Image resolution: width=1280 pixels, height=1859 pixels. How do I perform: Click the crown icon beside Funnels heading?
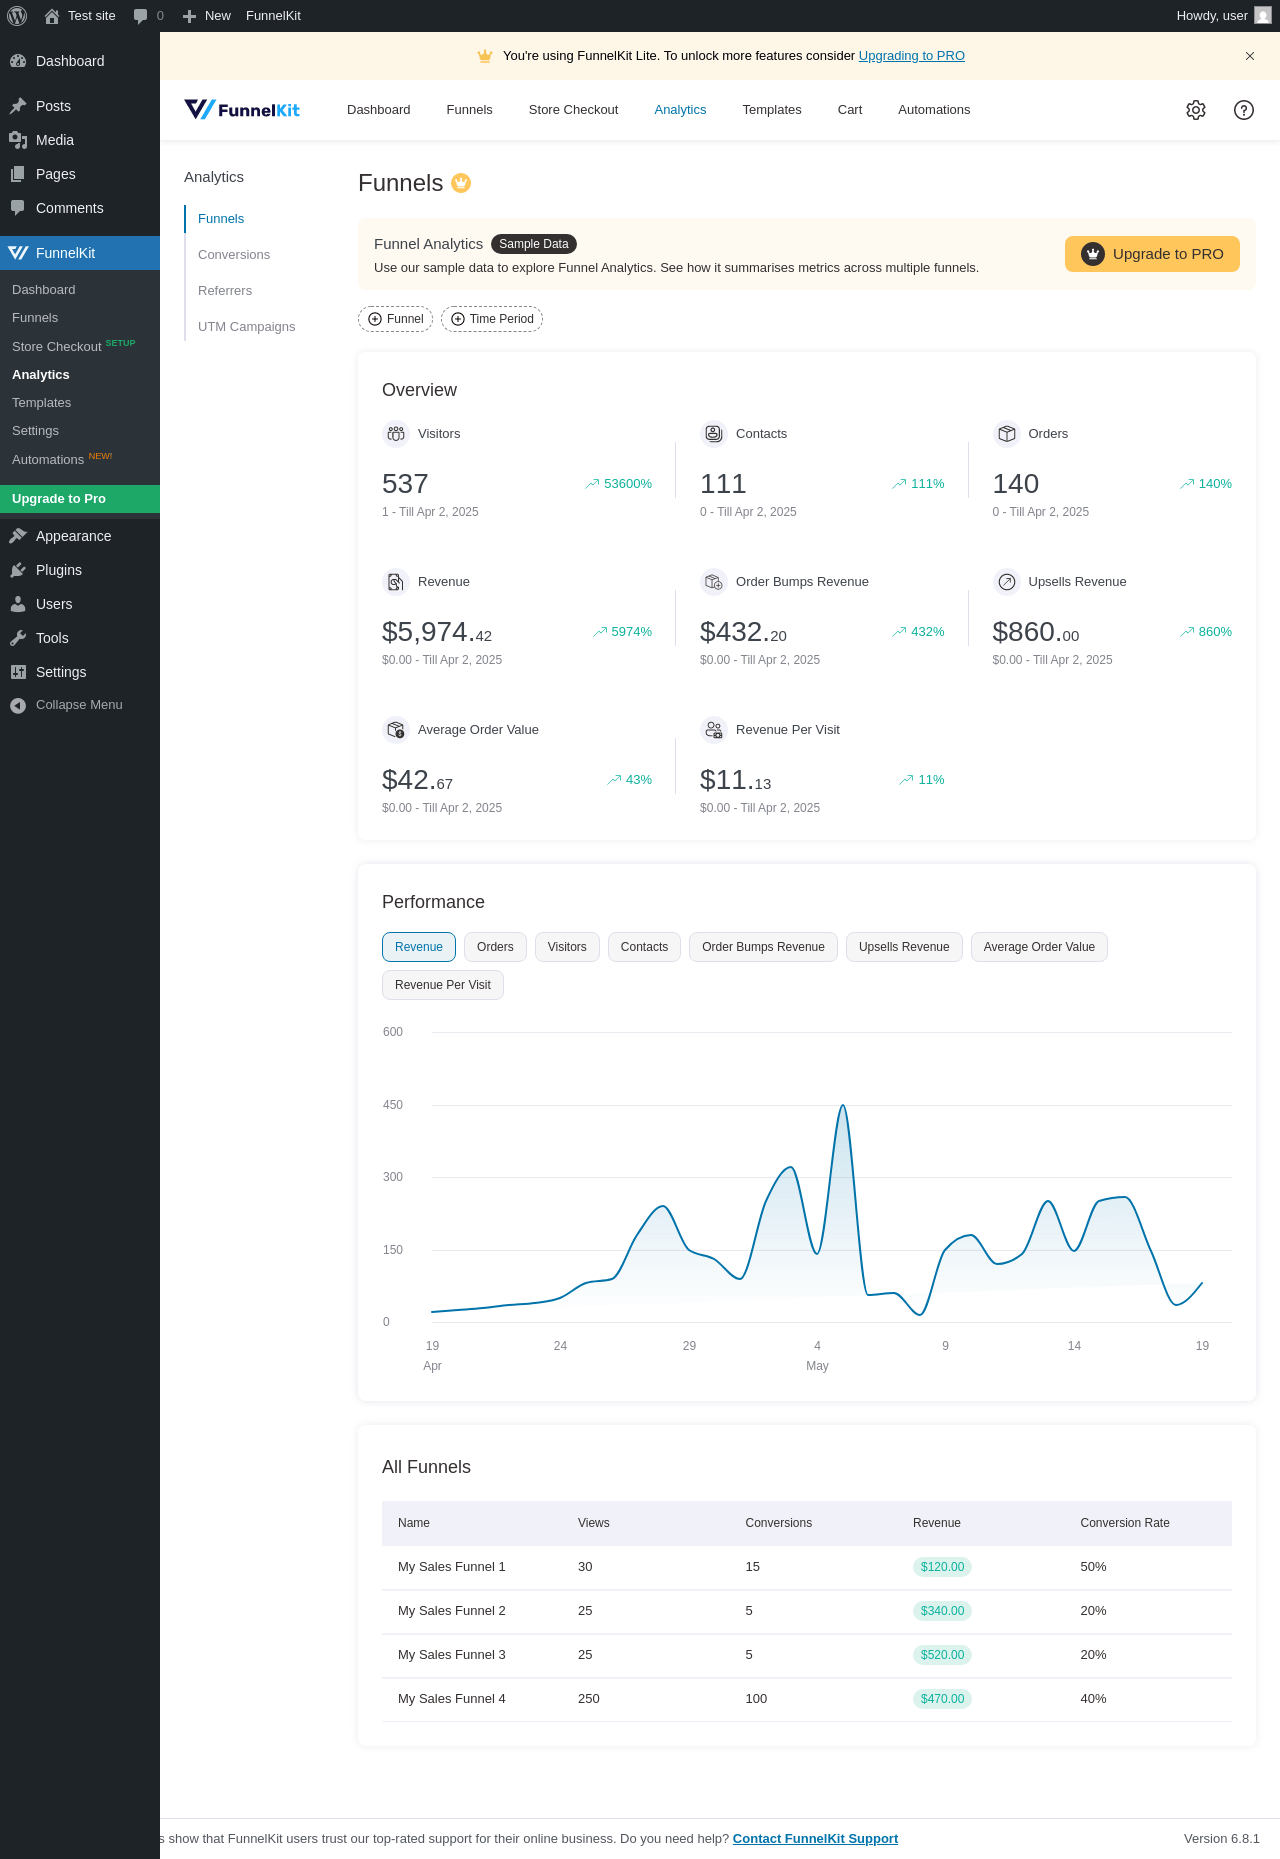pyautogui.click(x=461, y=183)
